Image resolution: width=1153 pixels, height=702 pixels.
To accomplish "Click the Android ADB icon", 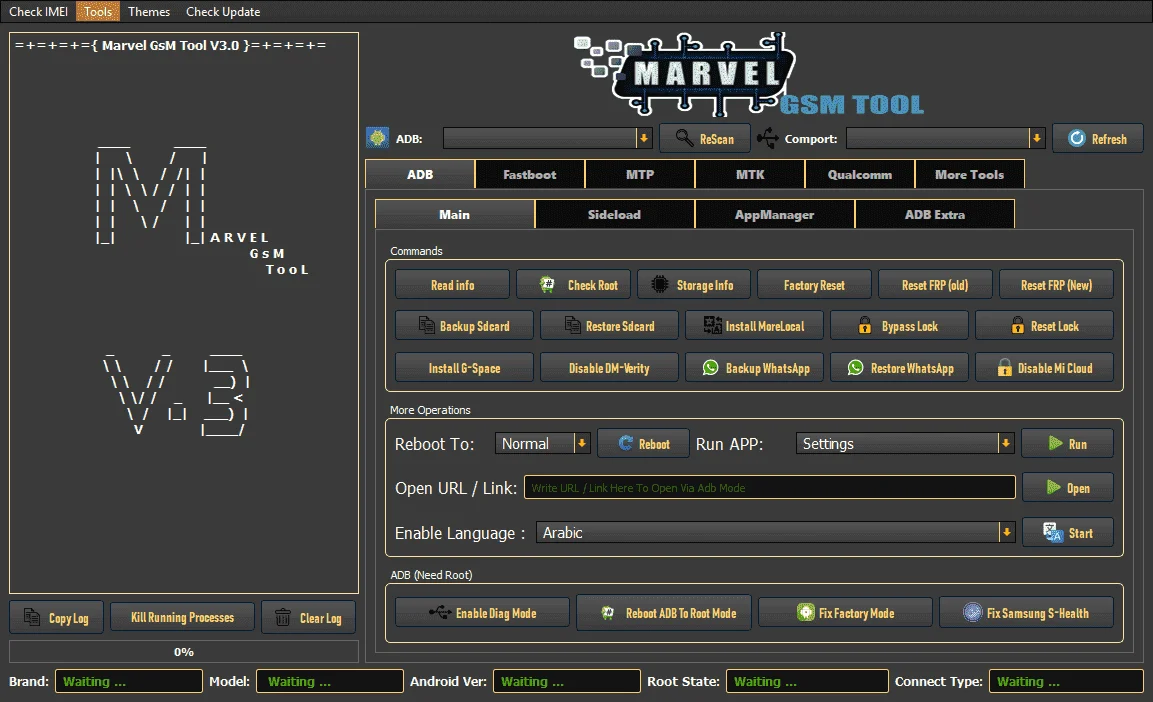I will click(377, 138).
